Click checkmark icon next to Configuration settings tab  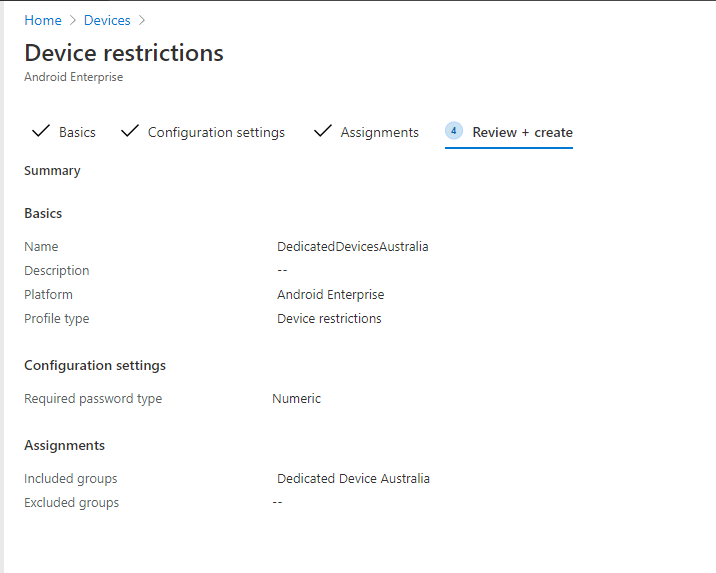(x=129, y=132)
